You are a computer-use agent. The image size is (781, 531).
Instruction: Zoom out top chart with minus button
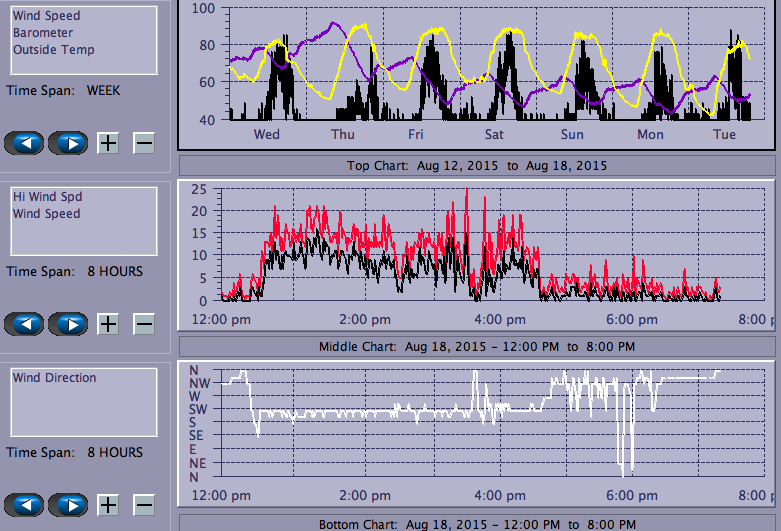coord(144,143)
